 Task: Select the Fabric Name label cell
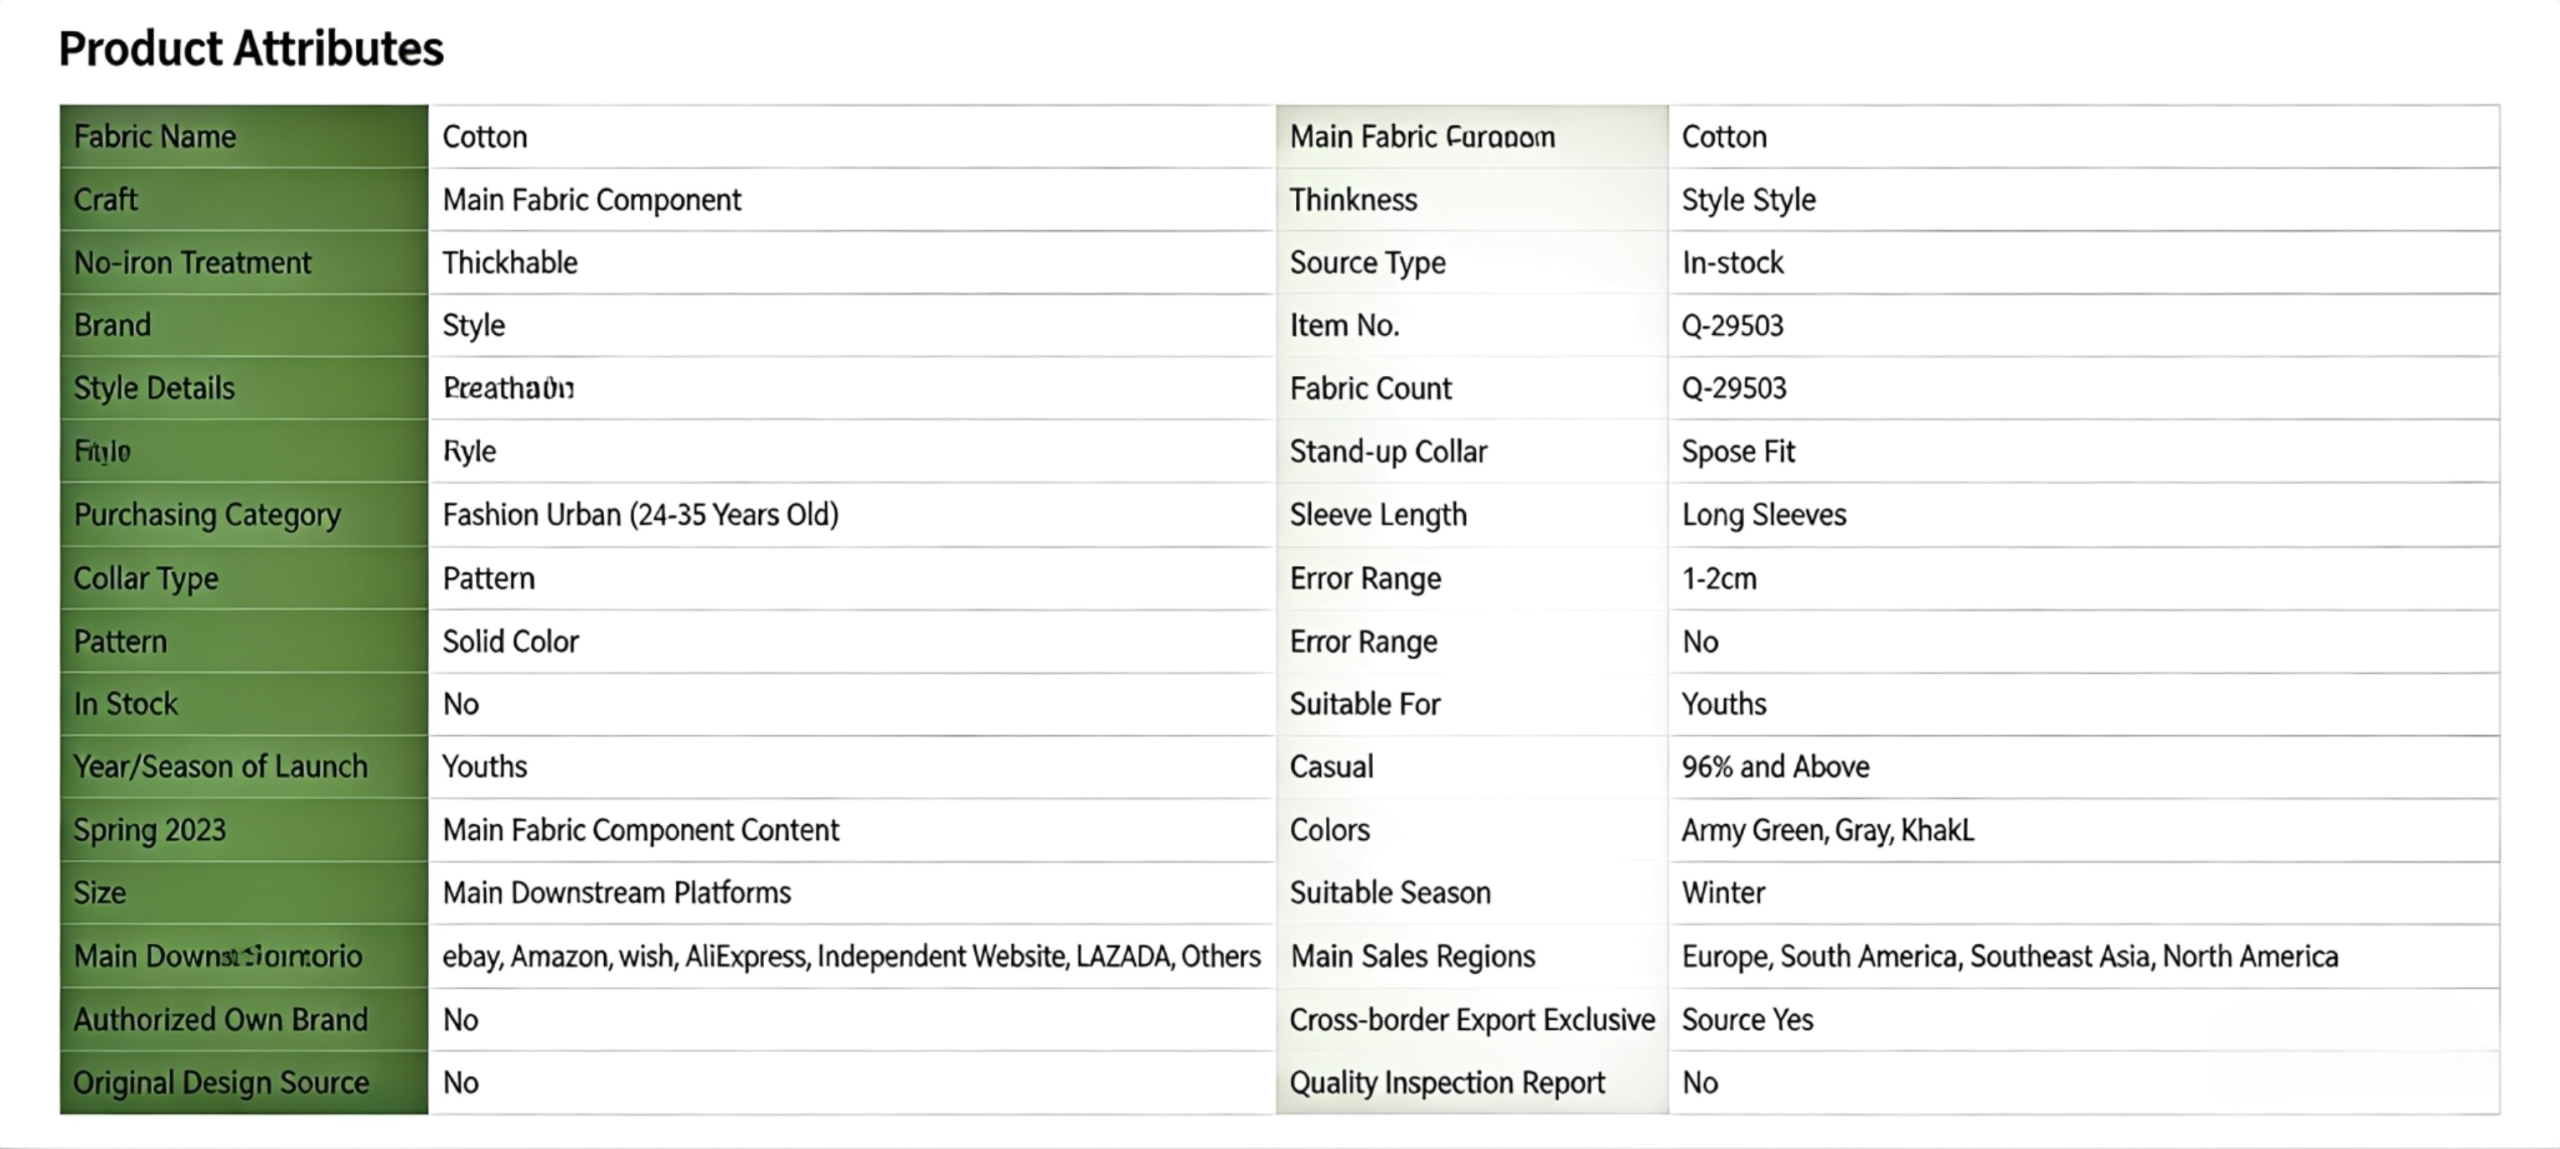tap(155, 137)
